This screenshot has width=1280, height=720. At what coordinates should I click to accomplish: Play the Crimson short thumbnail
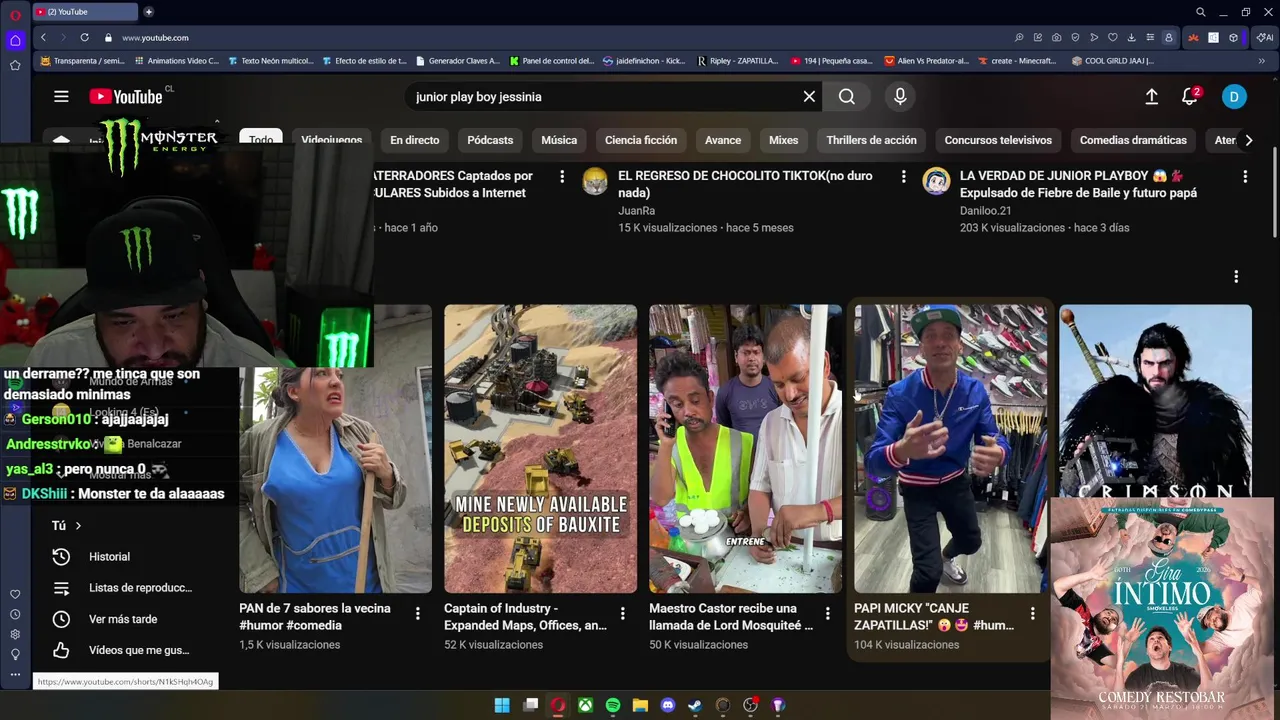pos(1155,400)
